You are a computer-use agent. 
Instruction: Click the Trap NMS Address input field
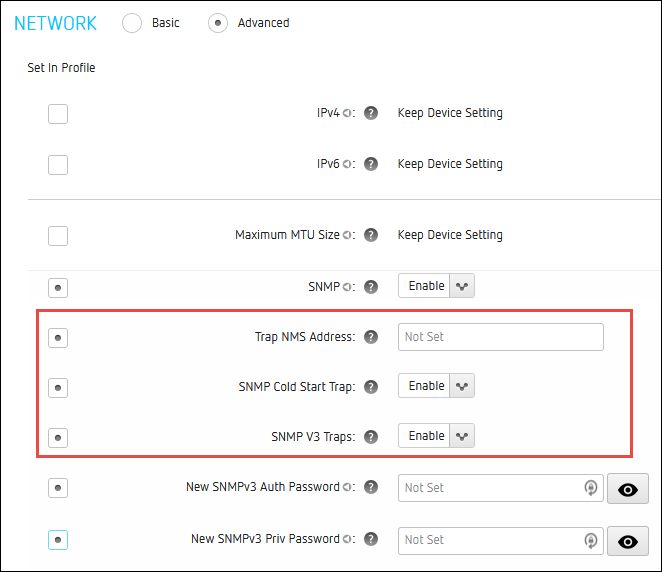(501, 337)
